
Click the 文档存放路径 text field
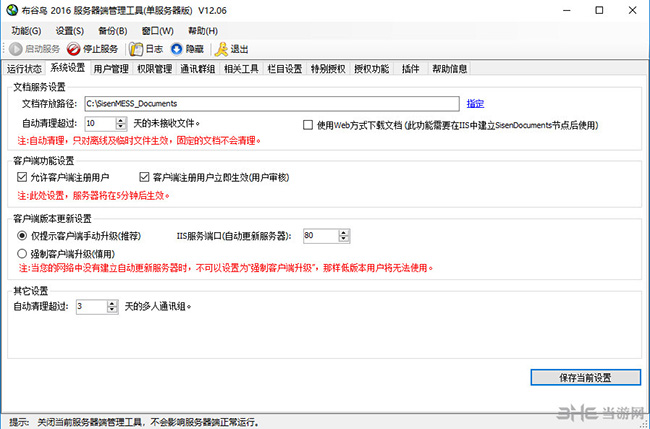pyautogui.click(x=270, y=103)
